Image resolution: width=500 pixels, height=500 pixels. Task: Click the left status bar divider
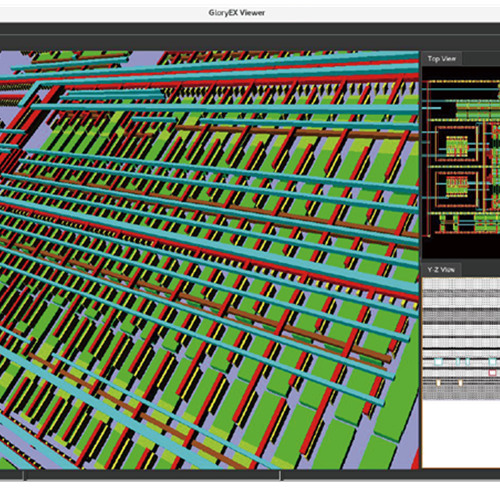click(x=24, y=475)
